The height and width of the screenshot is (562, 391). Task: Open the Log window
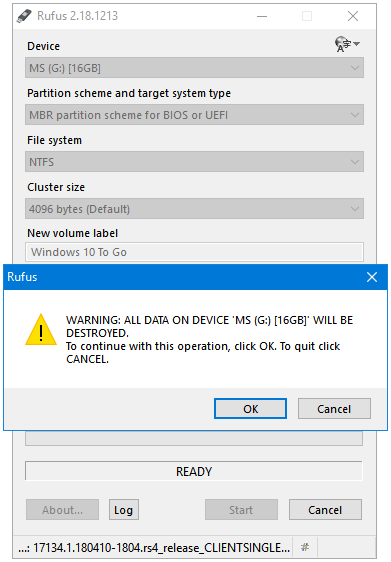tap(124, 510)
